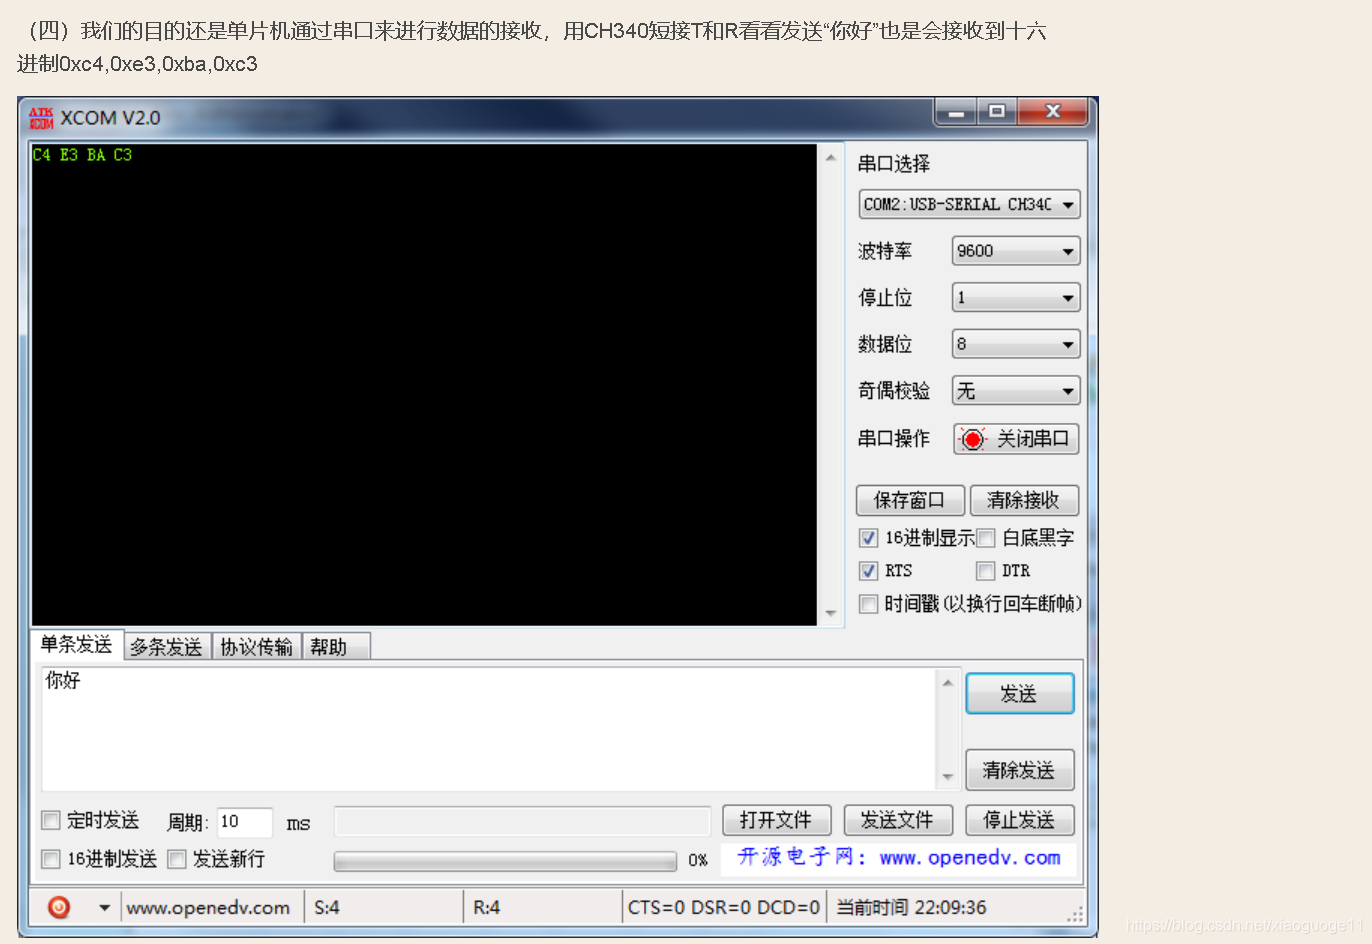Minimize the XCOM V2.0 window
The width and height of the screenshot is (1372, 944).
pos(956,112)
